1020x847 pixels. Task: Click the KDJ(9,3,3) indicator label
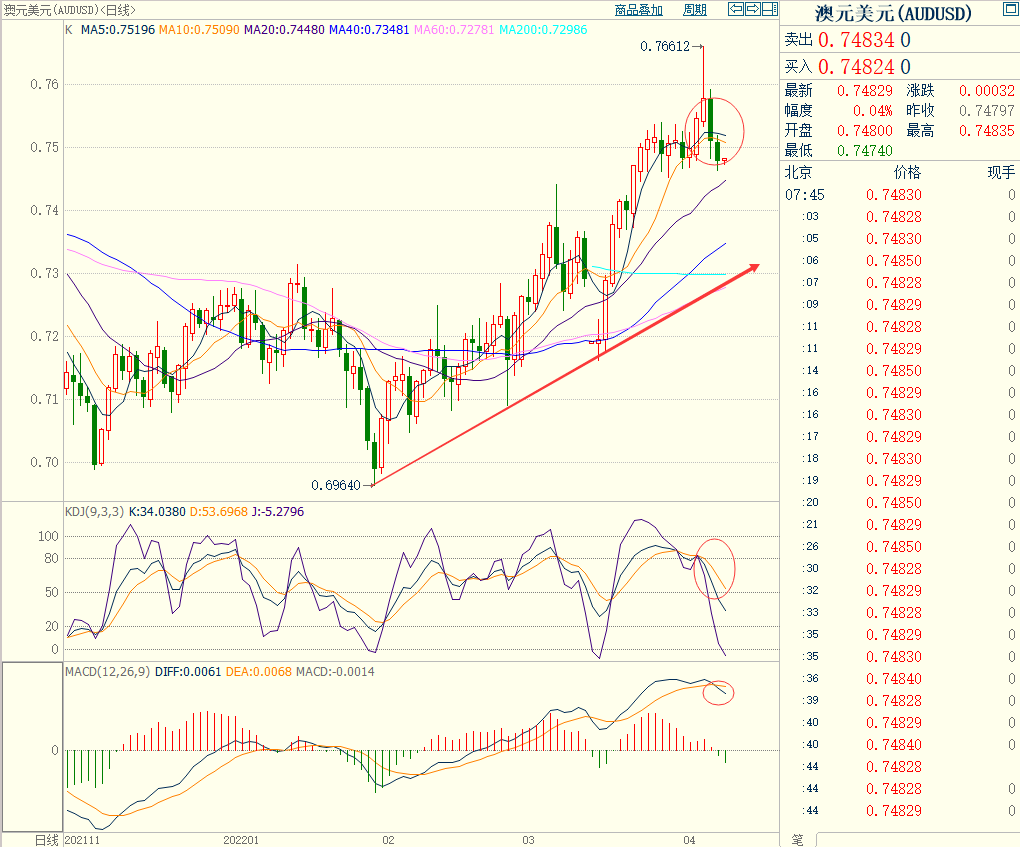point(94,511)
